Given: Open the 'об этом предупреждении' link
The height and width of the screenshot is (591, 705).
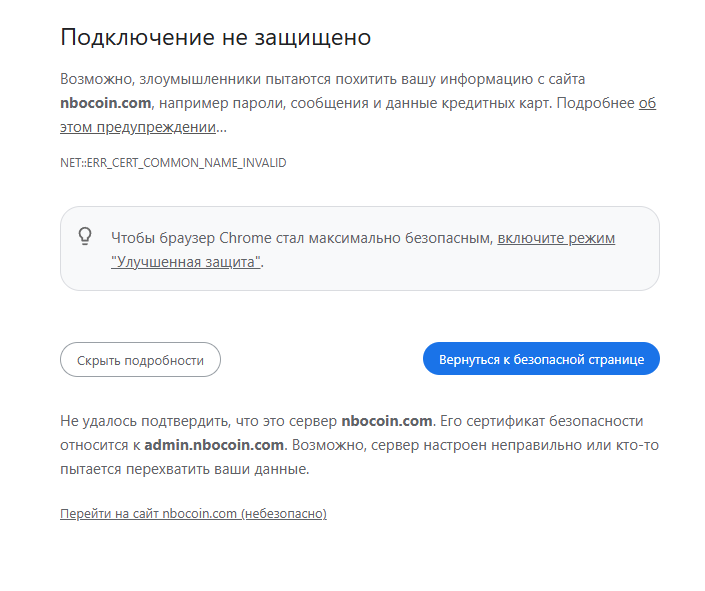Looking at the screenshot, I should click(138, 127).
